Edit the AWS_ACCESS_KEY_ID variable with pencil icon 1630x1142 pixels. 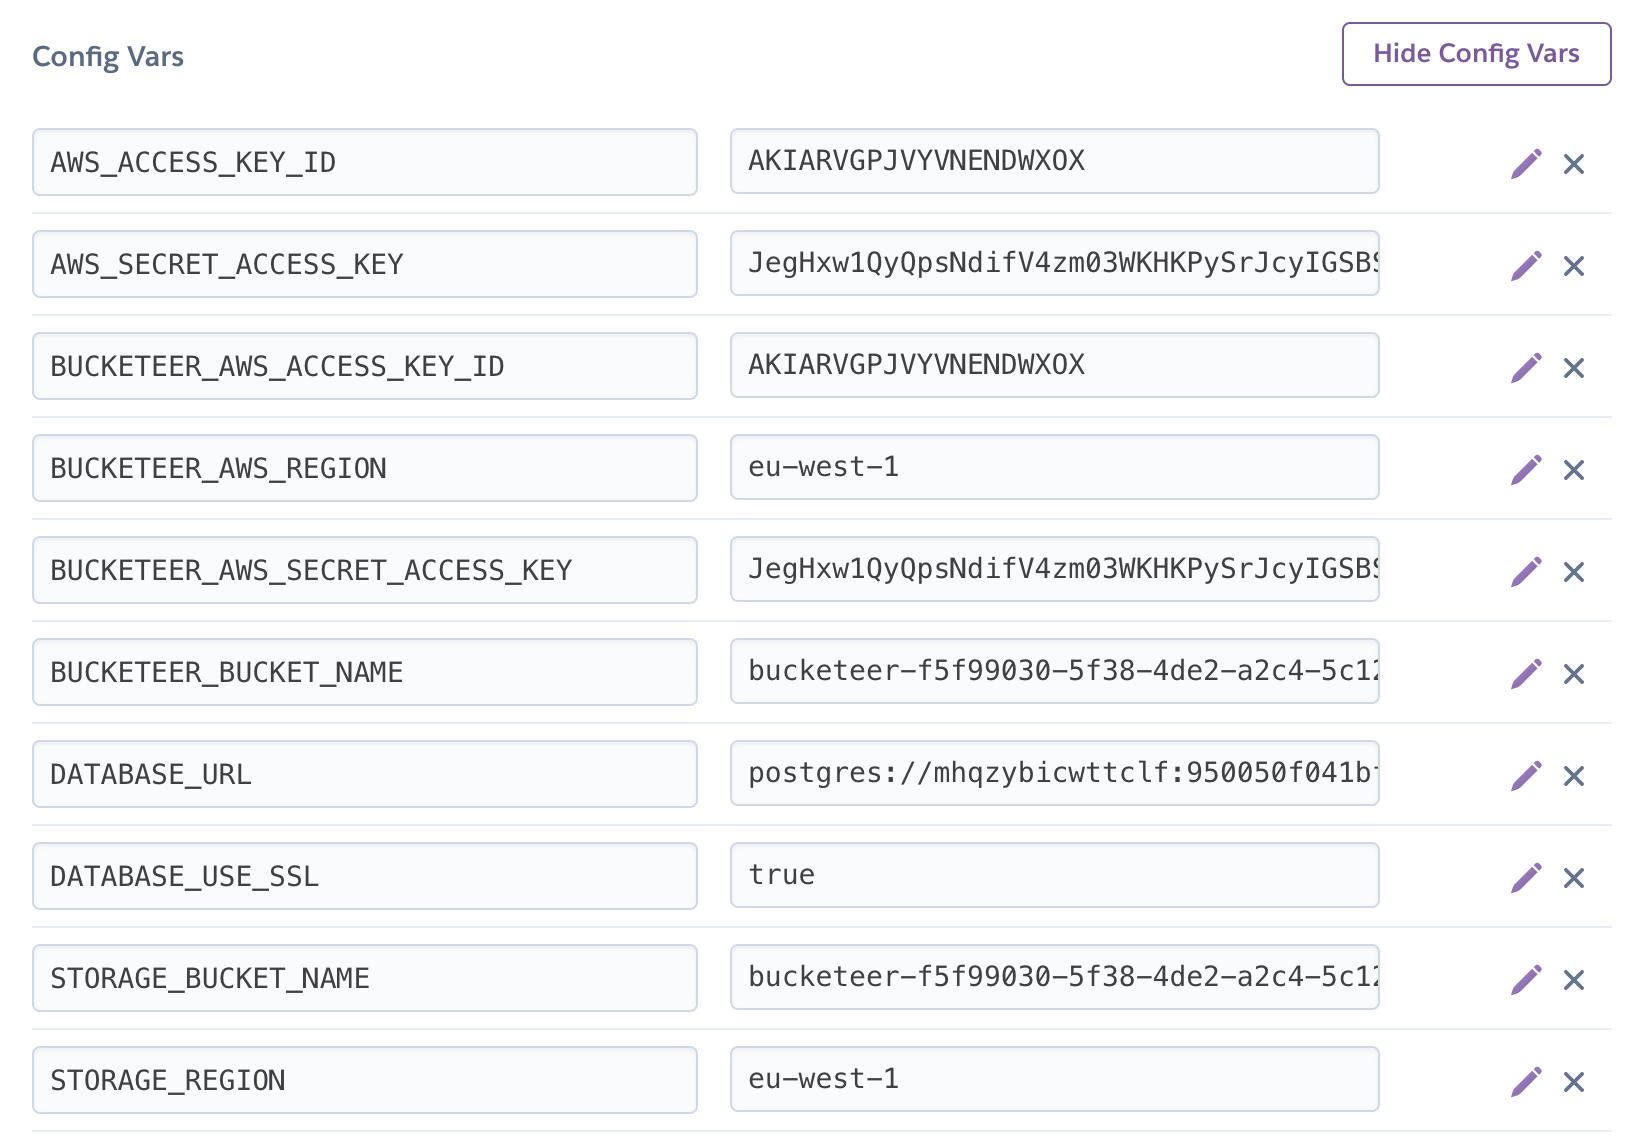(x=1525, y=163)
